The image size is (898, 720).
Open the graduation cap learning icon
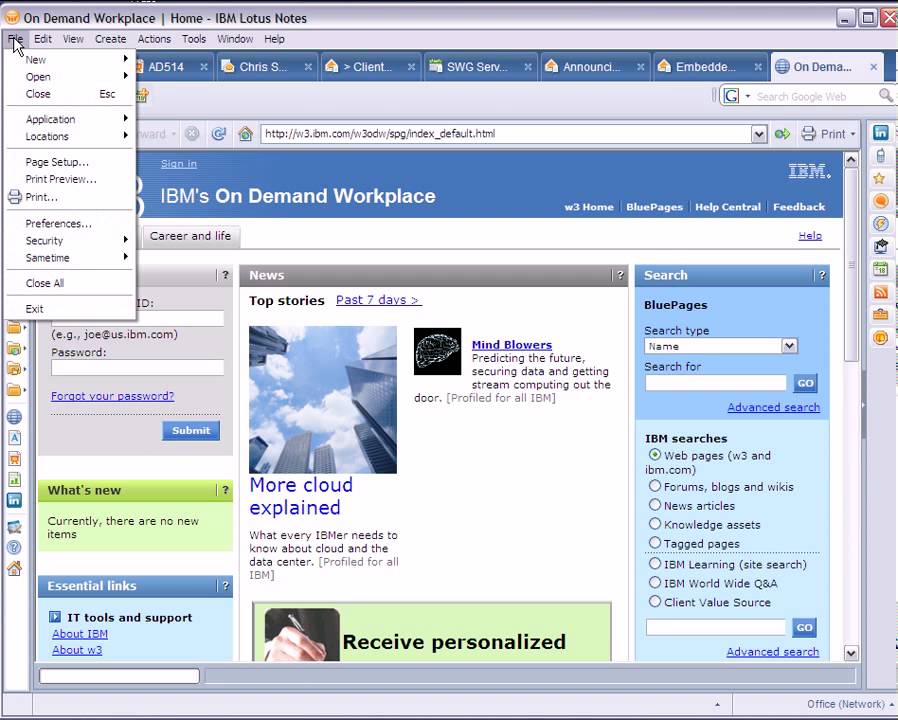(880, 246)
